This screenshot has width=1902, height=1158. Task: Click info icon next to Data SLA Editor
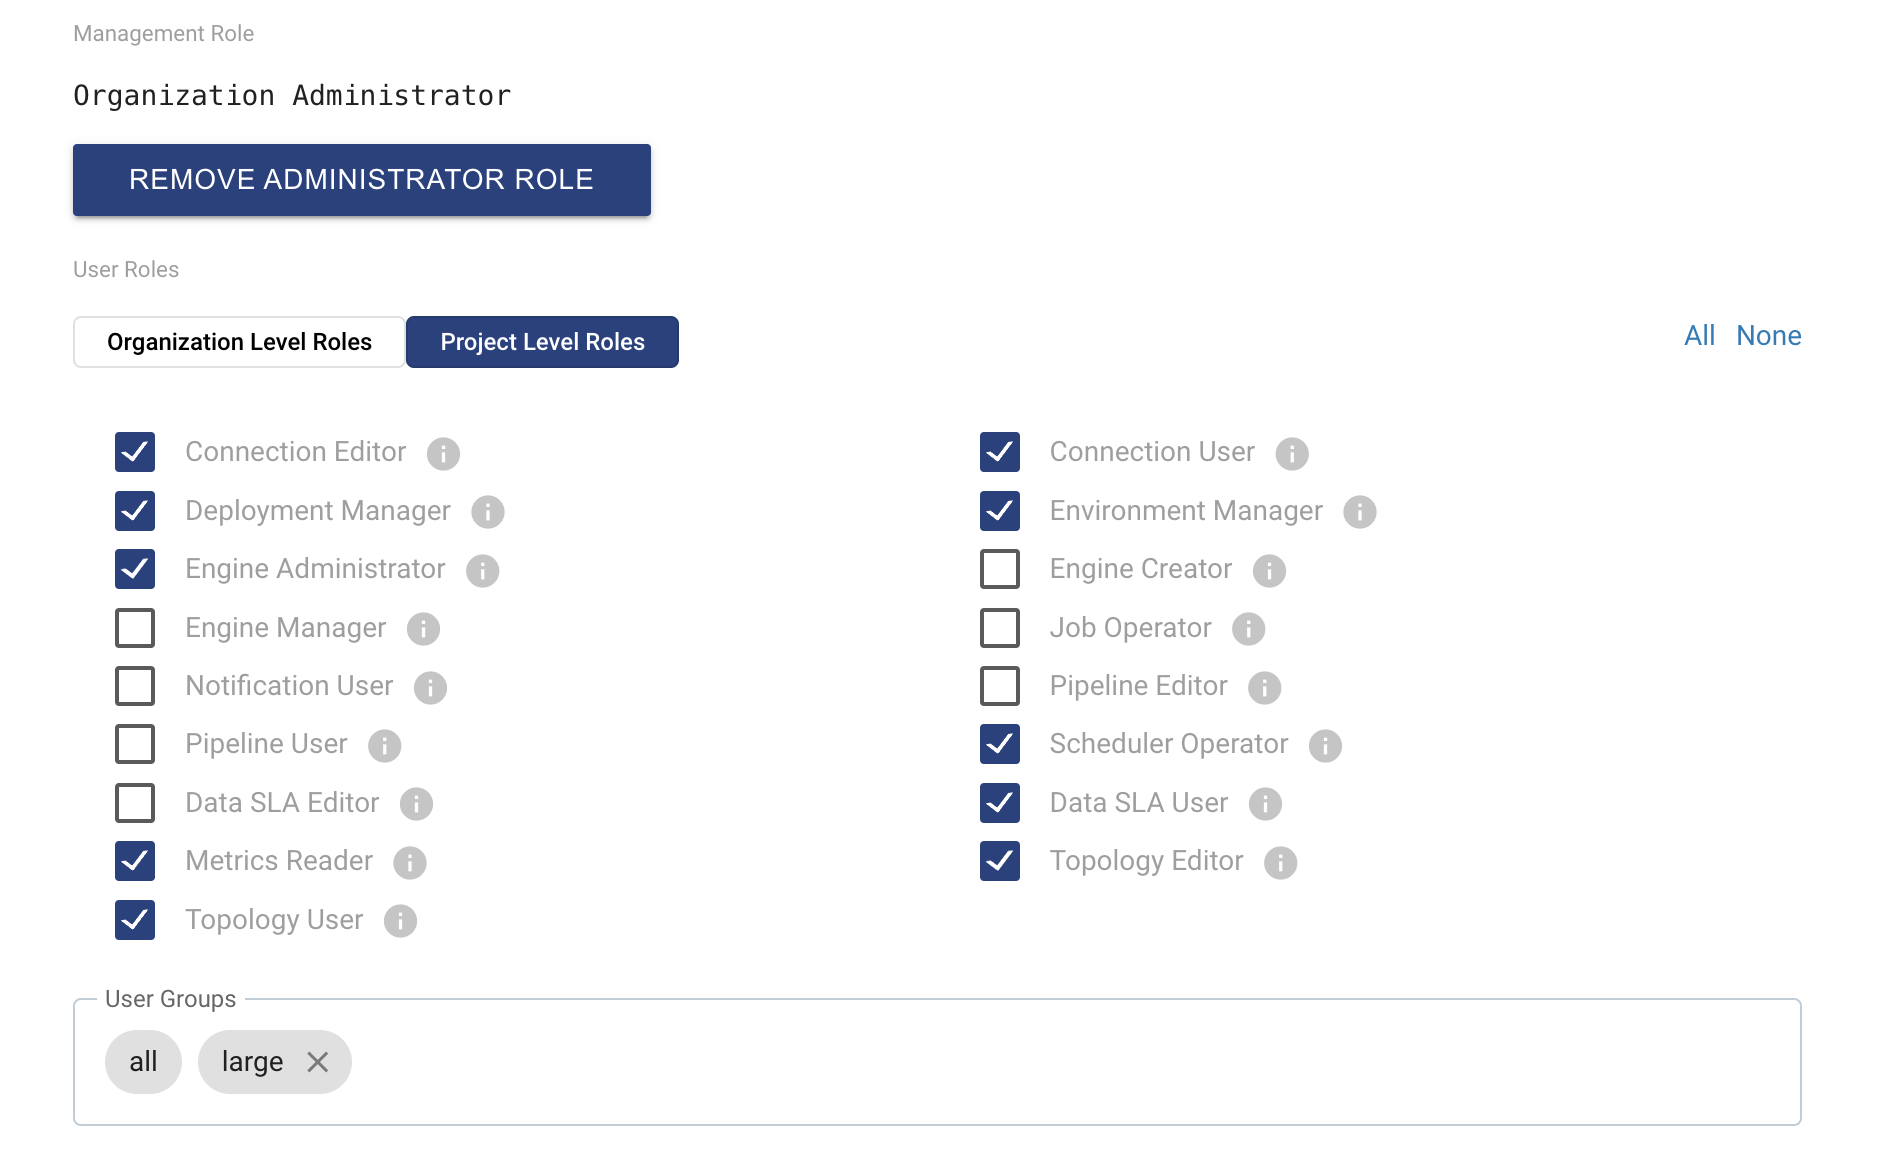click(x=416, y=804)
